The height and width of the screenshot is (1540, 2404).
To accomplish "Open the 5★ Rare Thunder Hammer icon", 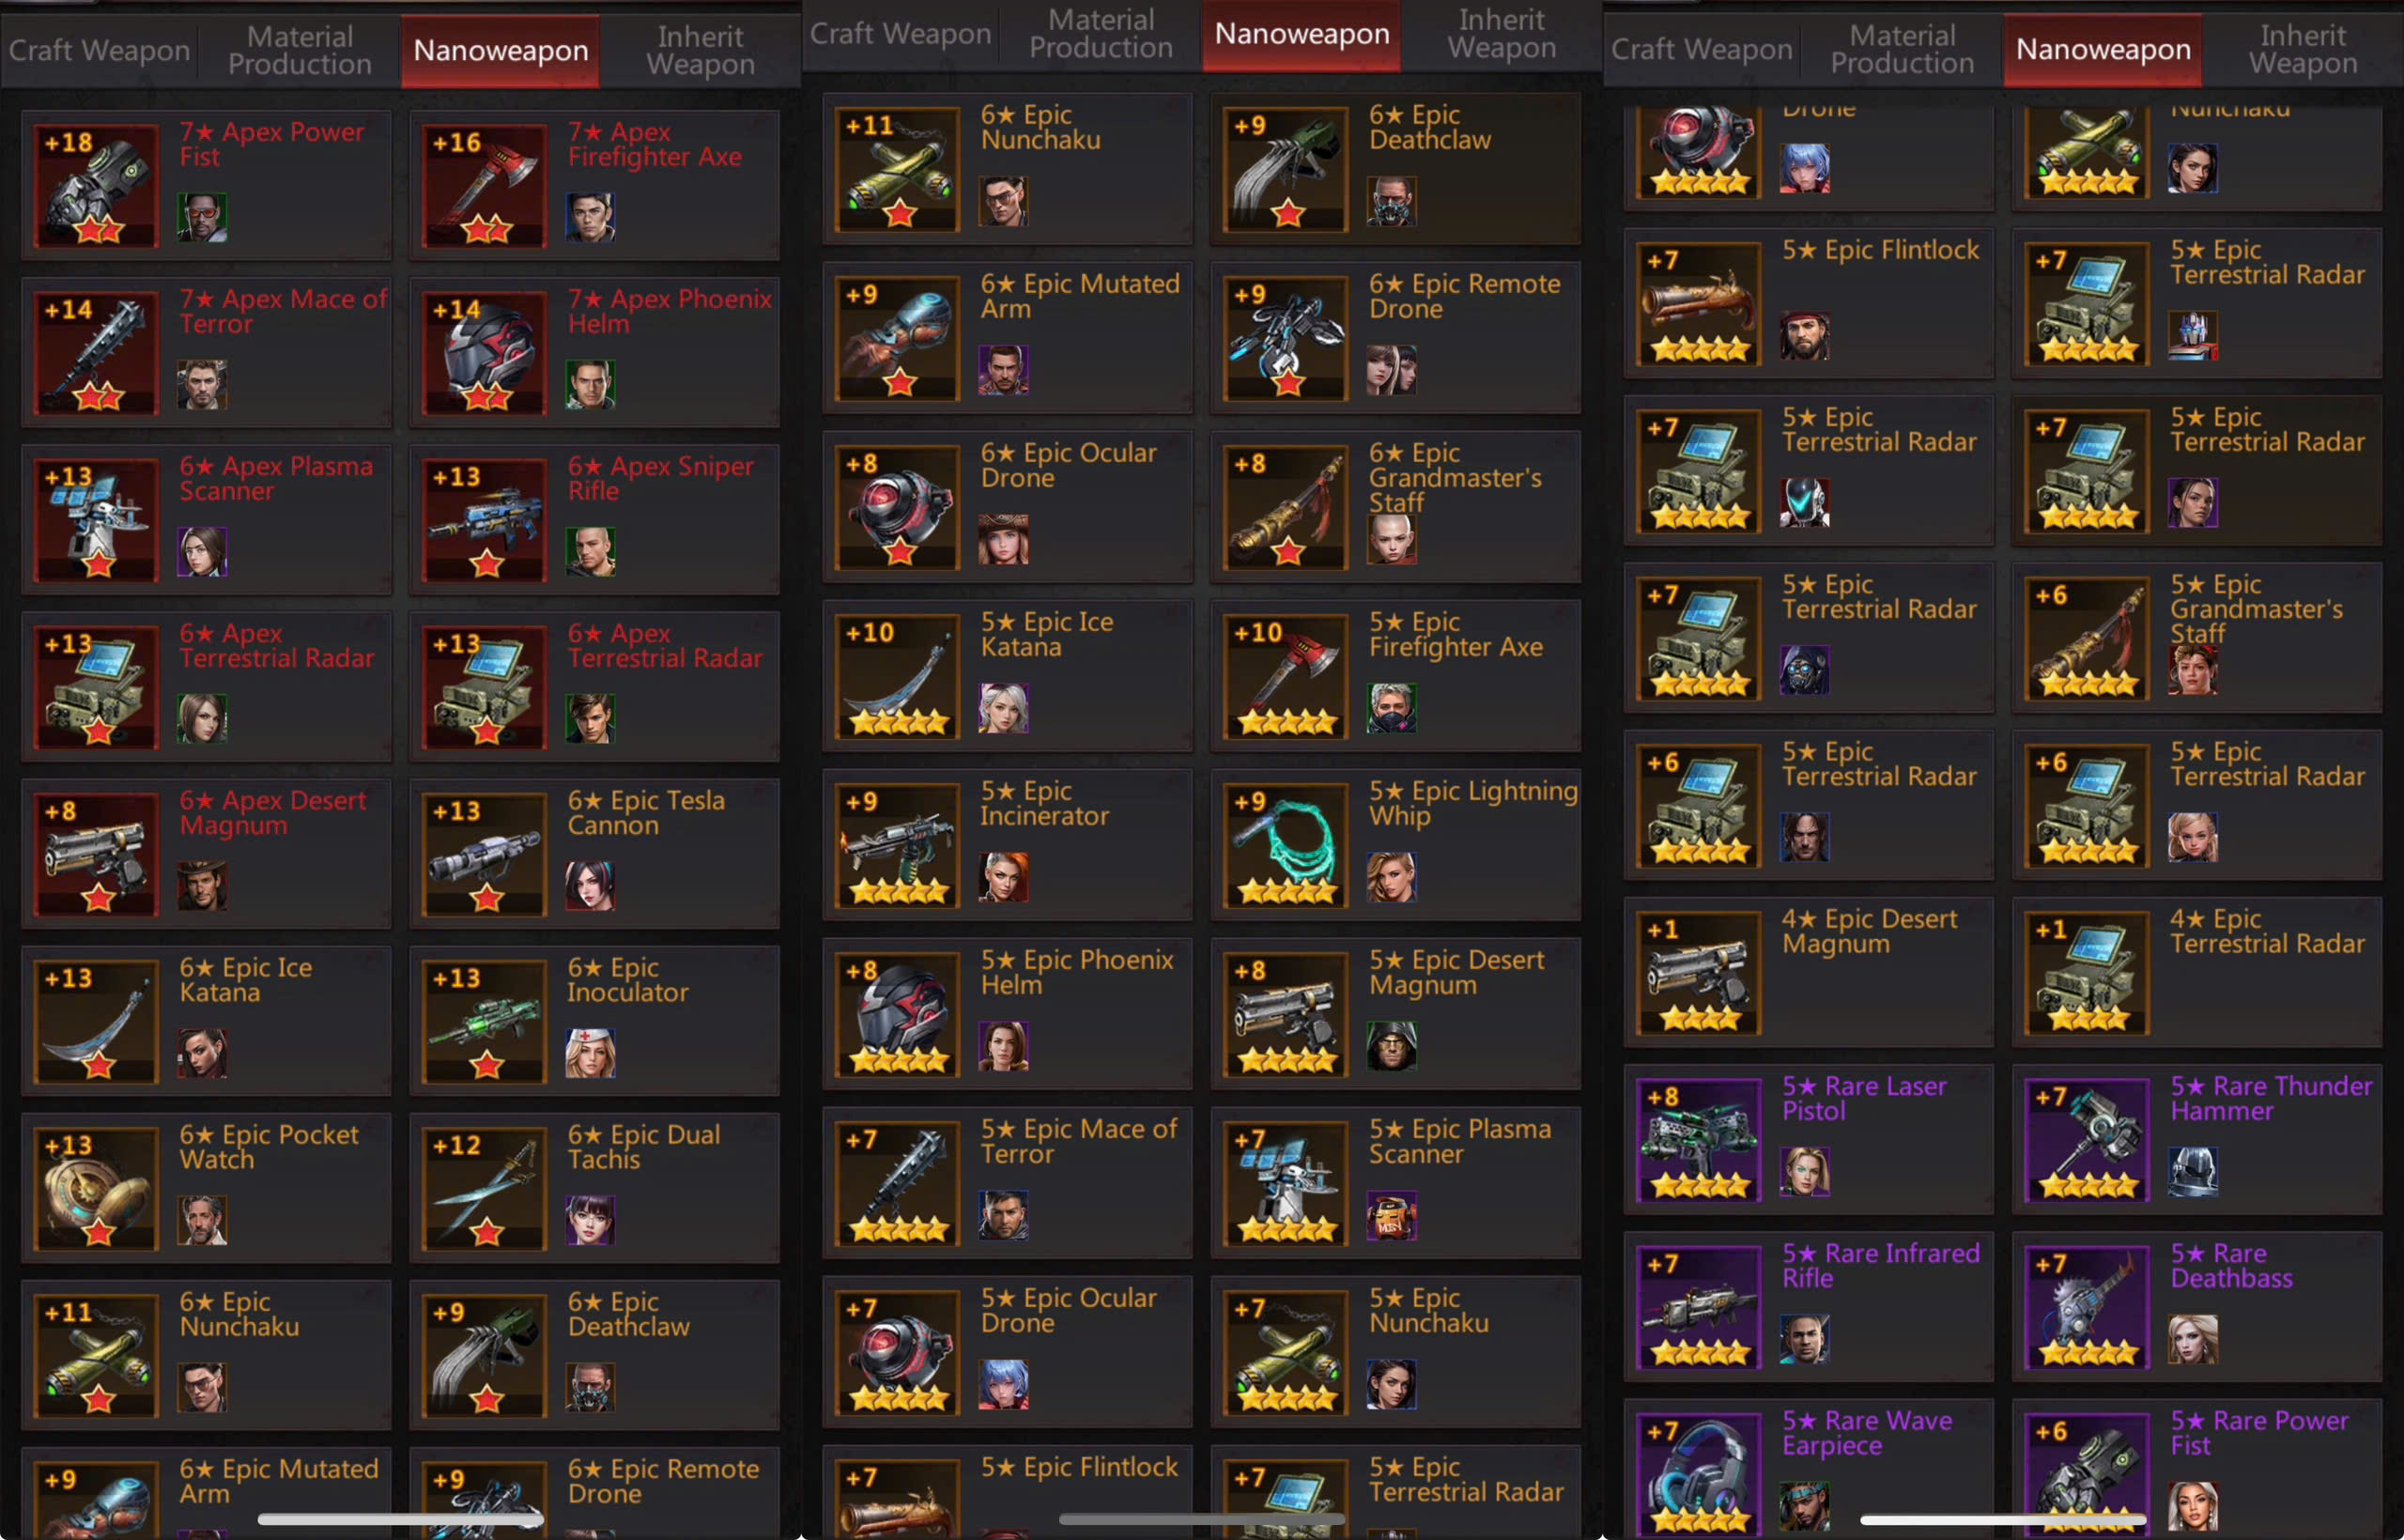I will 2087,1139.
